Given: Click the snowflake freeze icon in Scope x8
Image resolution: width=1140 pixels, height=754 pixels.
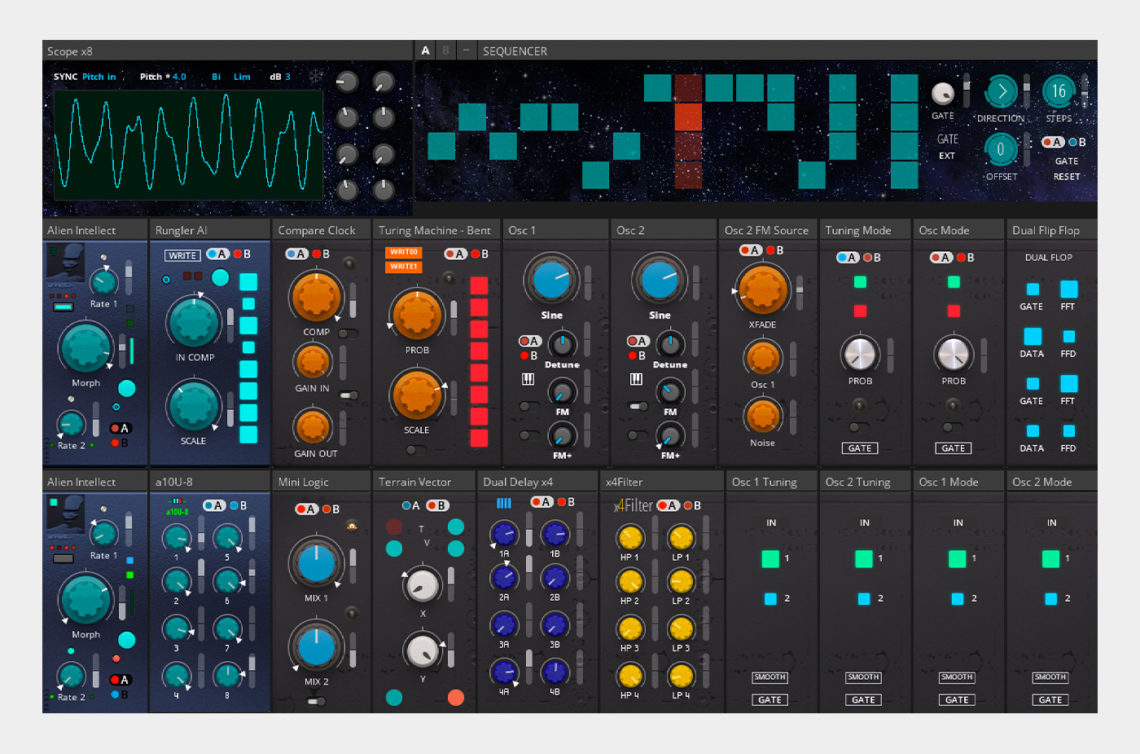Looking at the screenshot, I should click(x=315, y=77).
